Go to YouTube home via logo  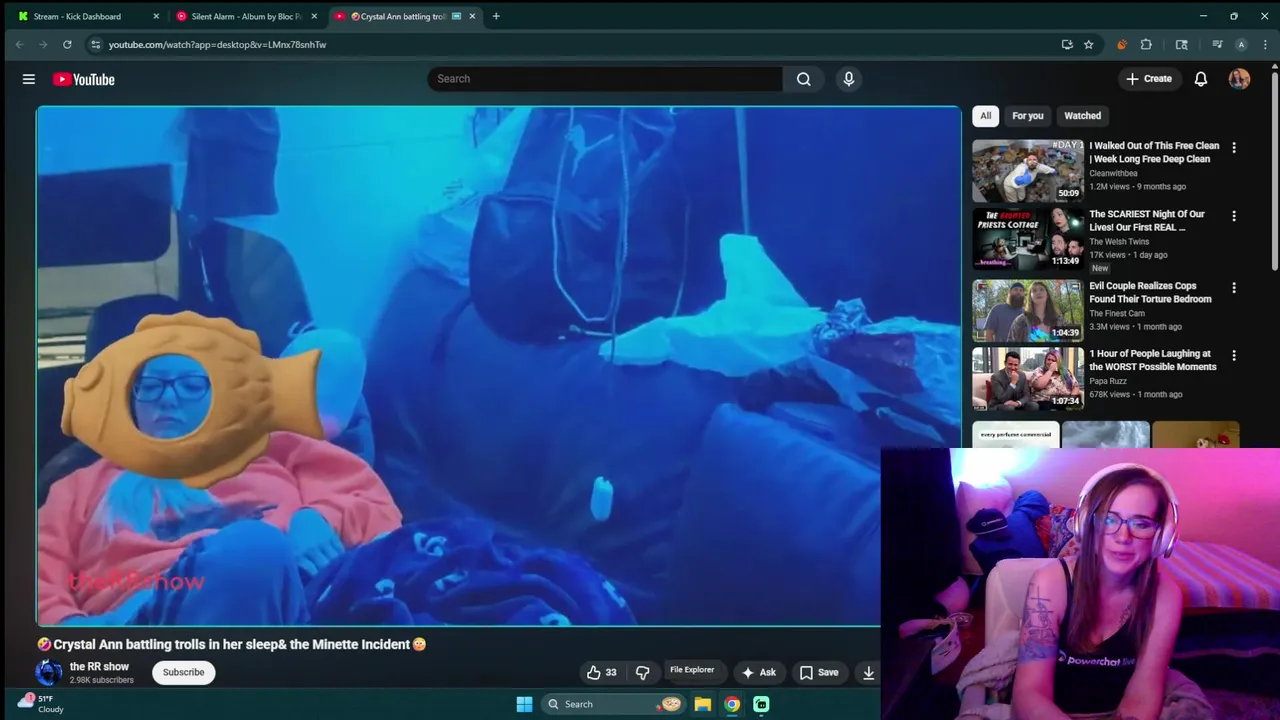click(x=84, y=79)
